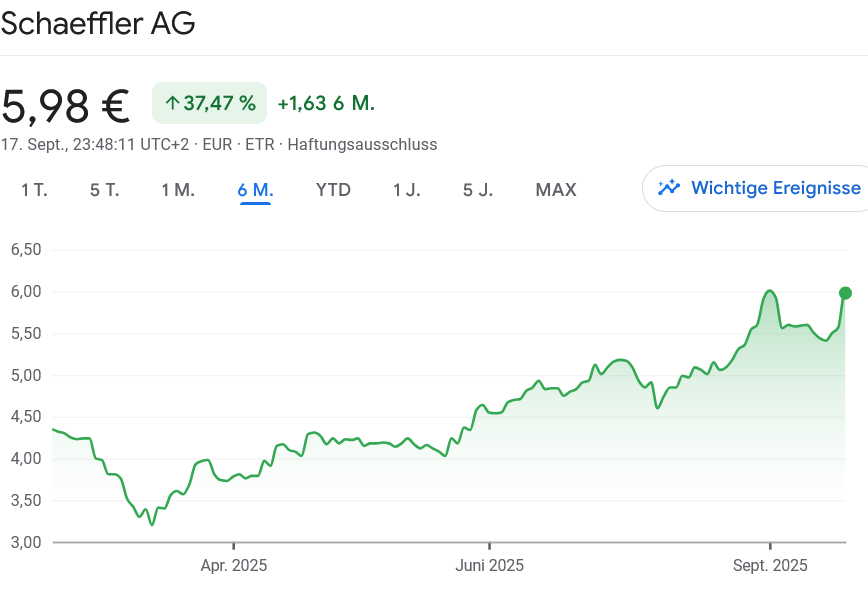Click the Juni 2025 axis label
Screen dimensions: 868x589
coord(489,566)
